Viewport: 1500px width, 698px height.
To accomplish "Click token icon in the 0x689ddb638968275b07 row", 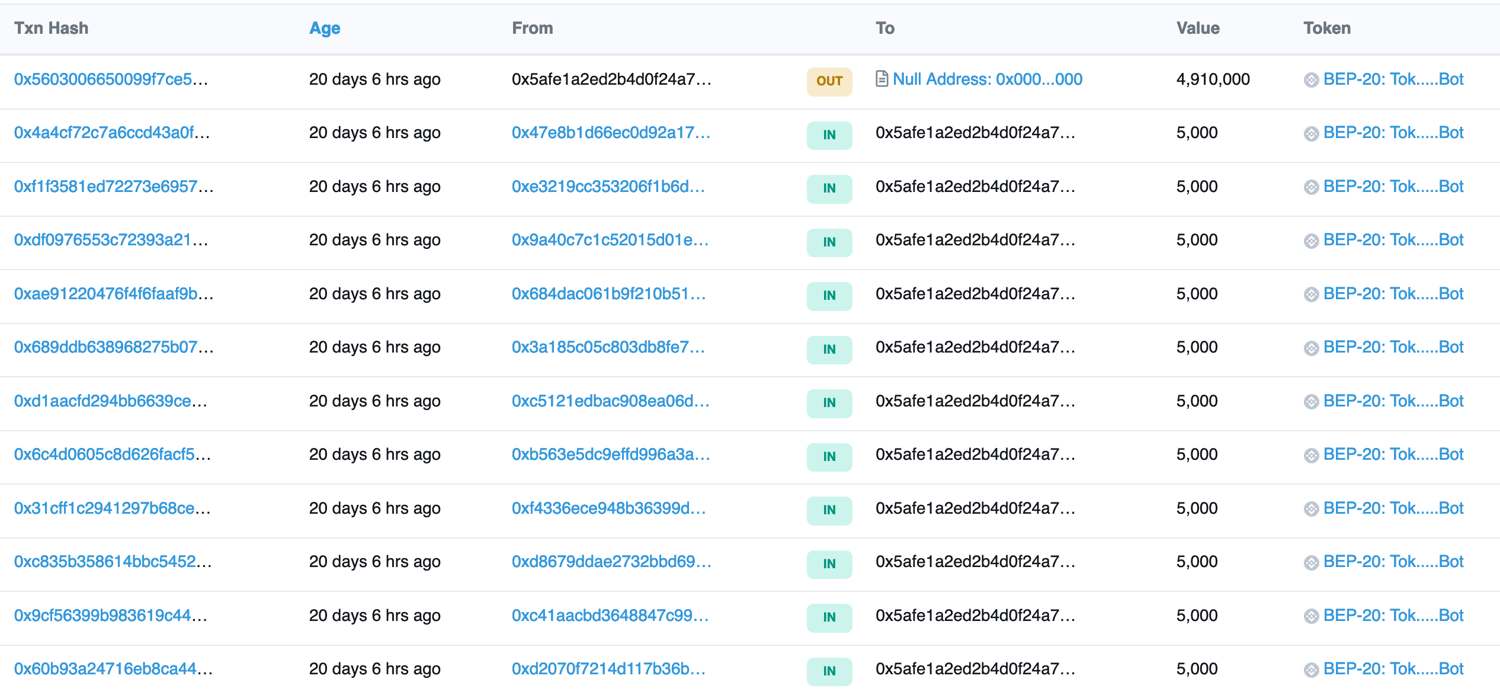I will click(x=1311, y=348).
